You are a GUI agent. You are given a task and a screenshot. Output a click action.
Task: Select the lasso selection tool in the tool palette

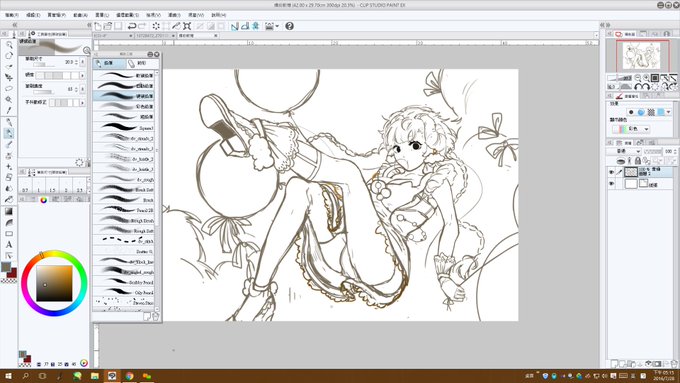point(9,88)
